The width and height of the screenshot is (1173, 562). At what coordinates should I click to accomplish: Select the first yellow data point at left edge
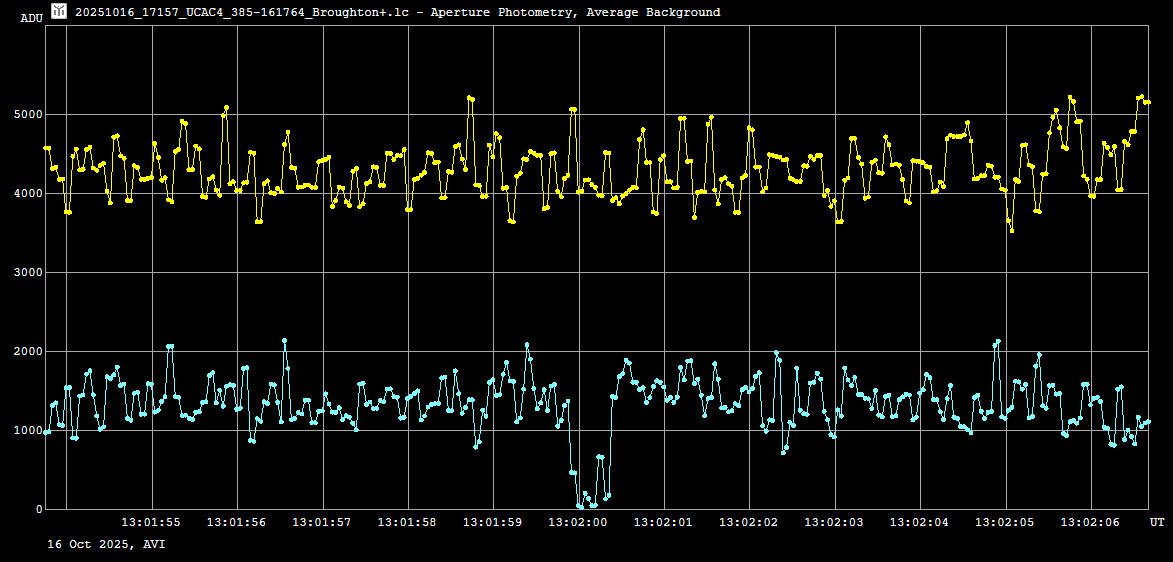click(46, 148)
